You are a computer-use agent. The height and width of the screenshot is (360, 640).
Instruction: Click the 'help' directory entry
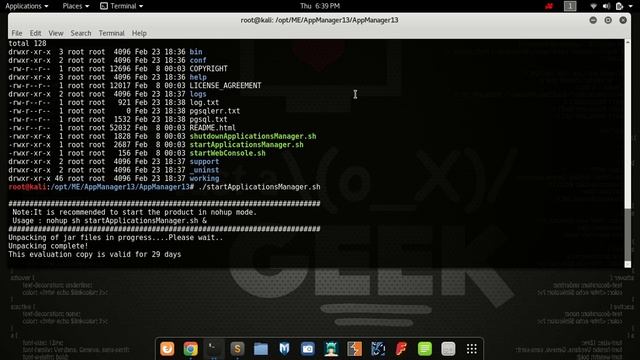(x=198, y=77)
